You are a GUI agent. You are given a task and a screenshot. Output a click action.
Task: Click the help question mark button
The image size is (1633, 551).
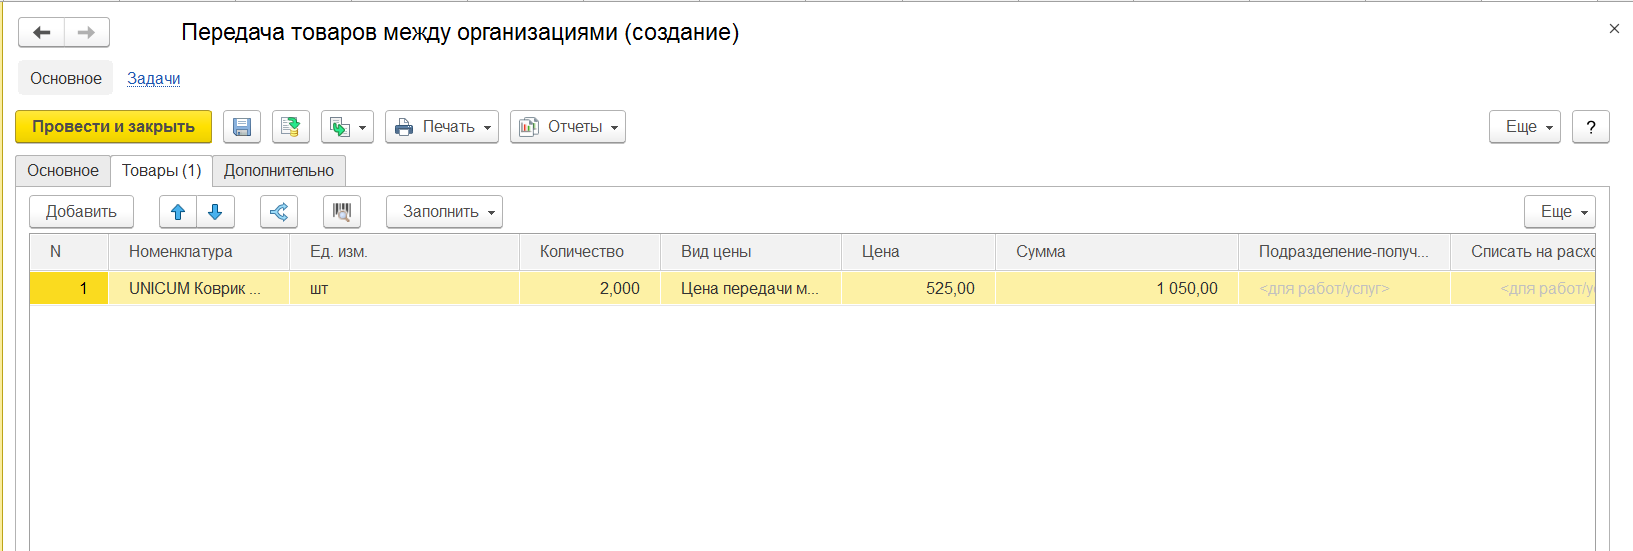1590,127
